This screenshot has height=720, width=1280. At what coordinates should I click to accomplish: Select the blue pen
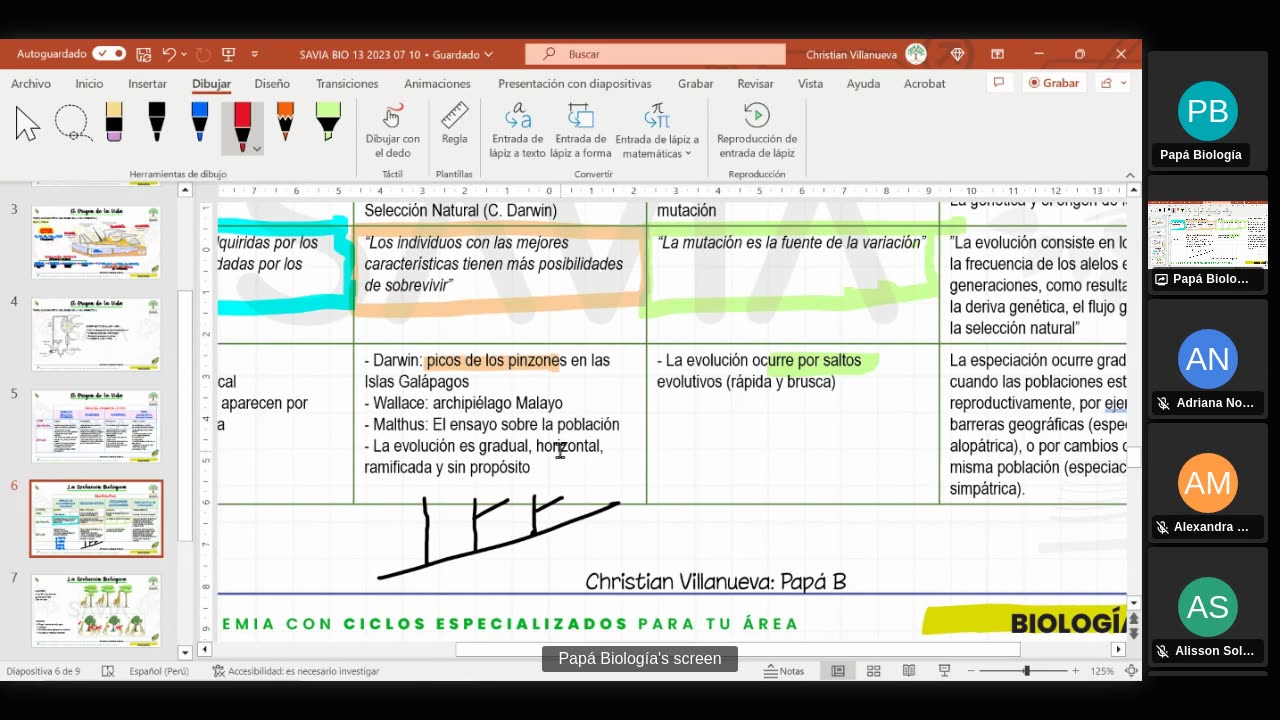[199, 122]
